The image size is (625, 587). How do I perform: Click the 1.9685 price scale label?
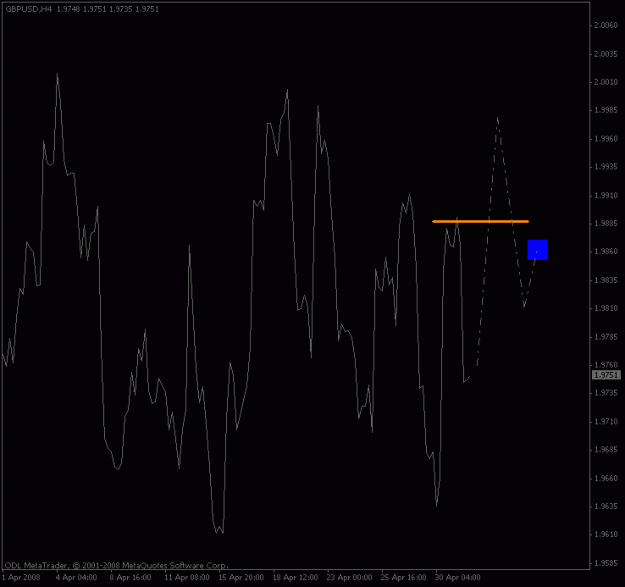point(606,450)
